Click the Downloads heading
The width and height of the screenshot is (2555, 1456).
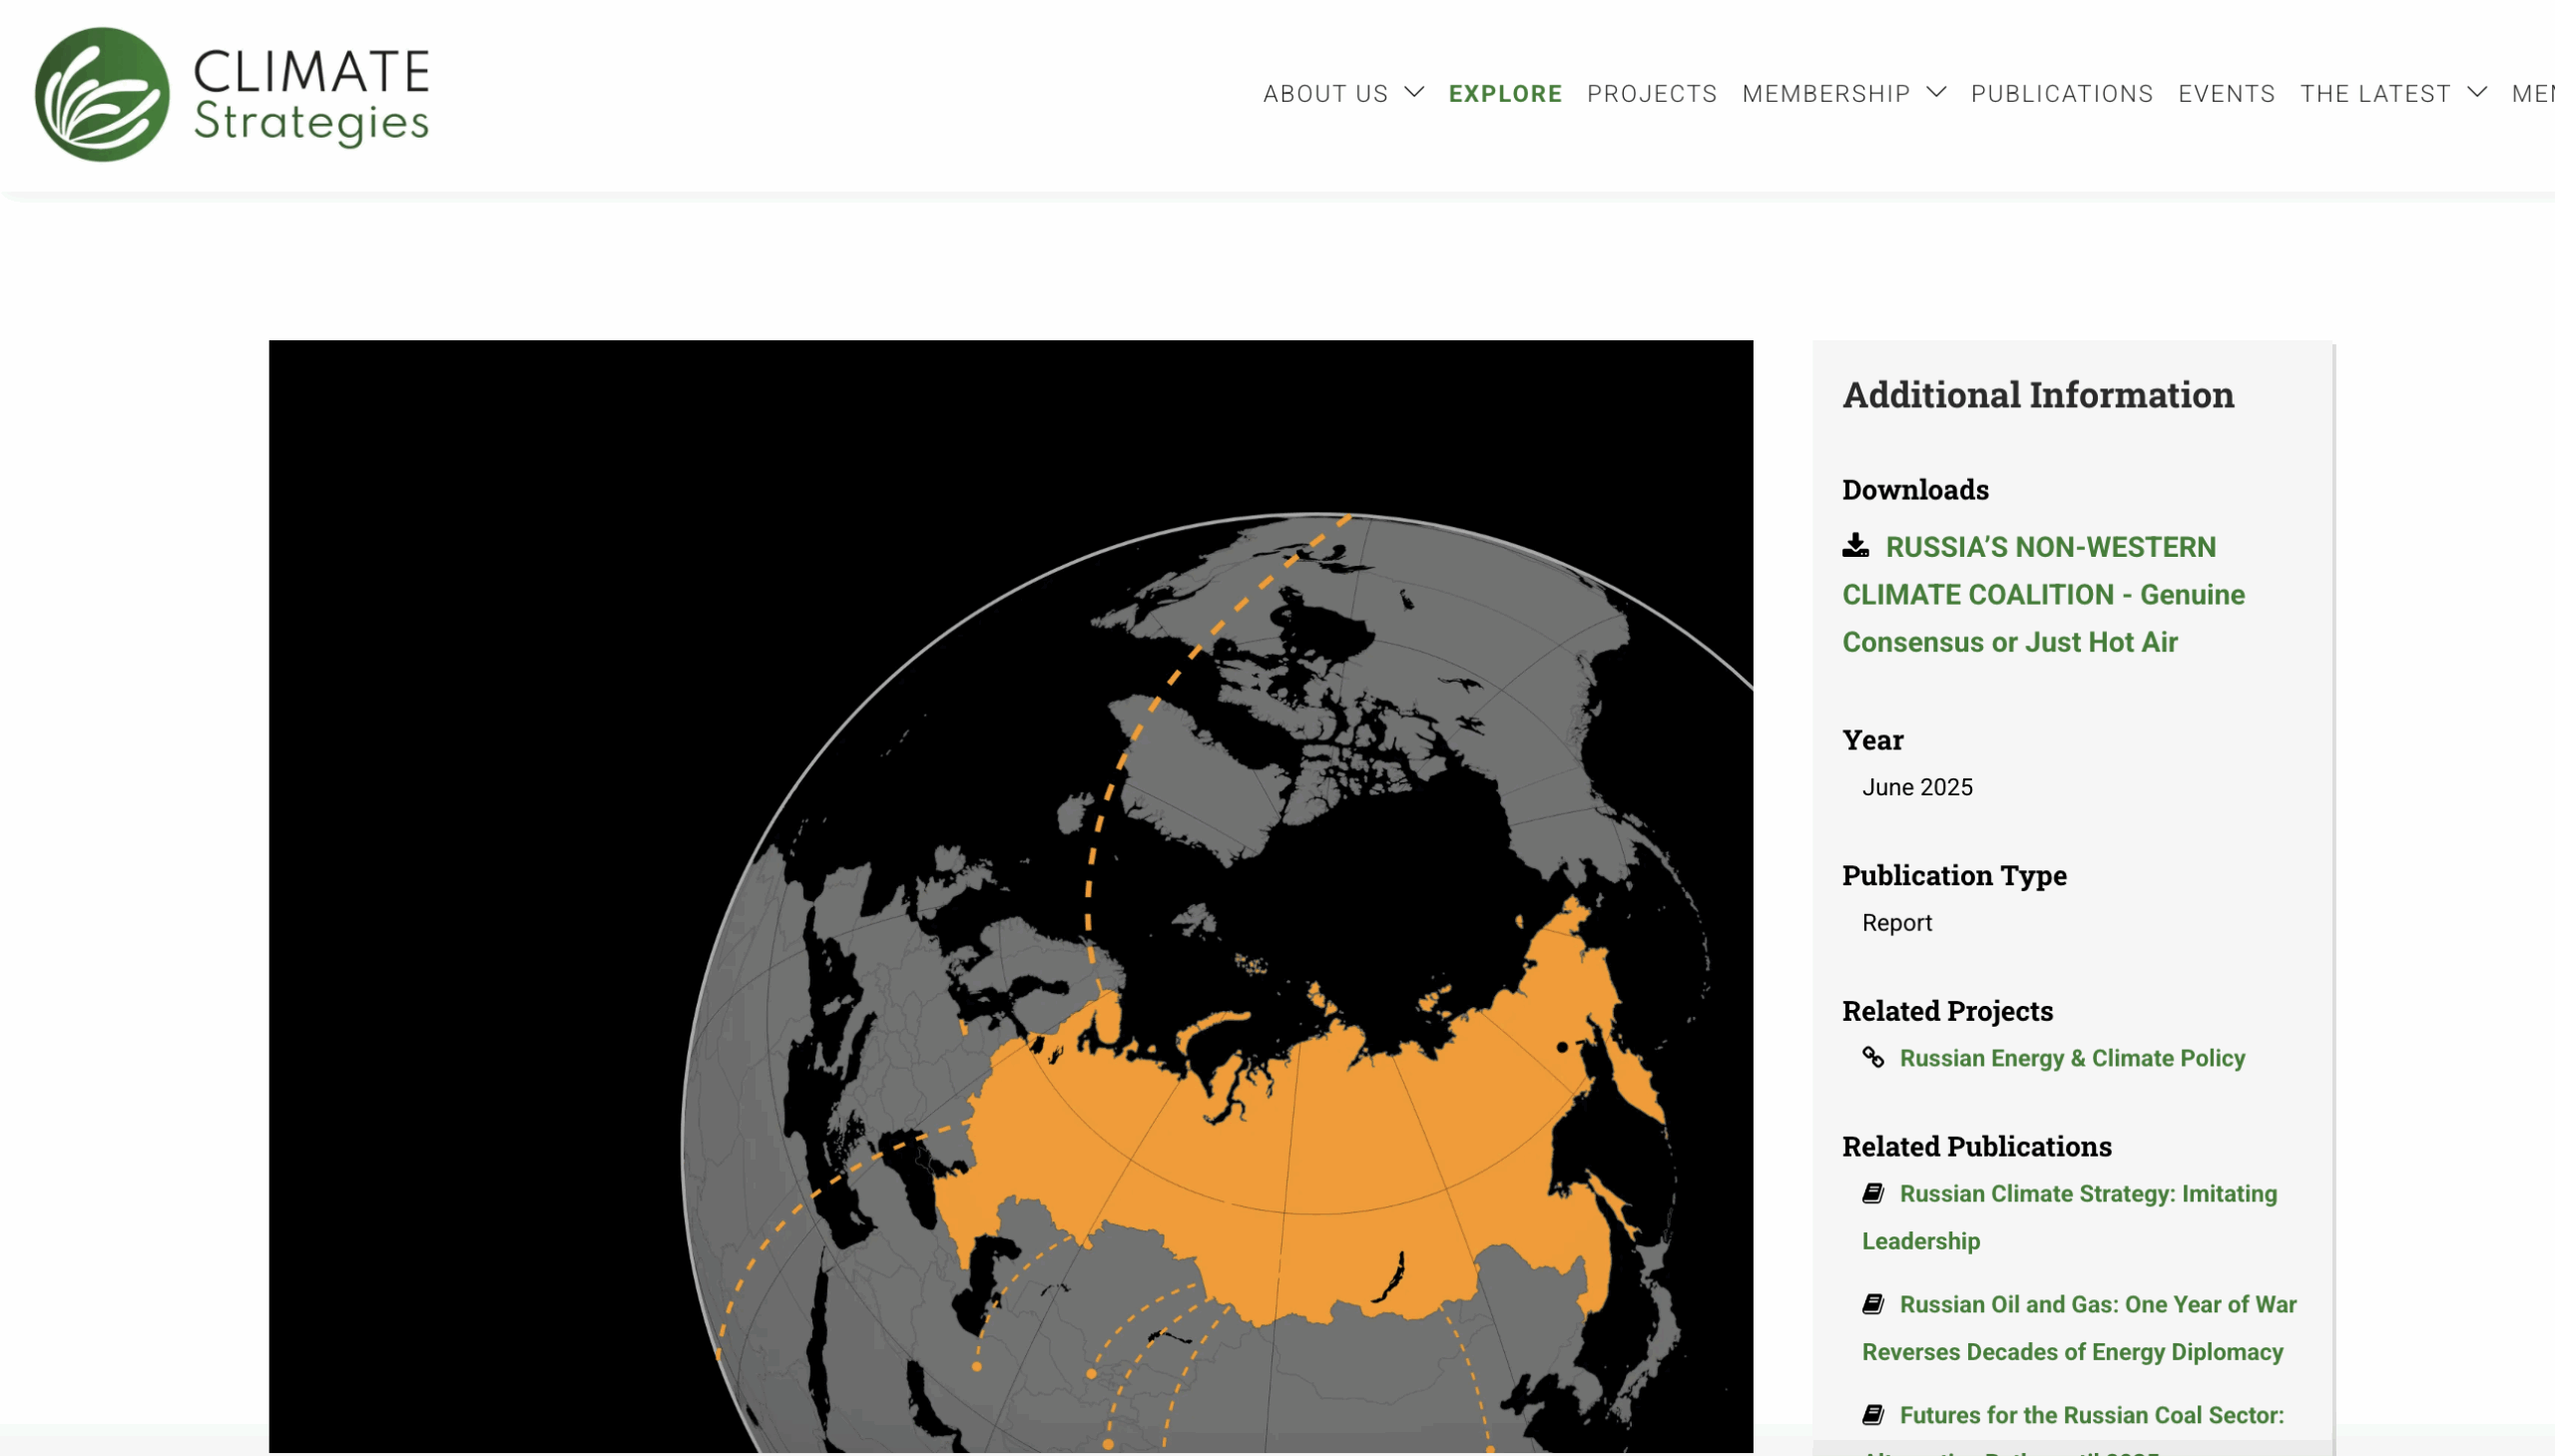(1915, 489)
